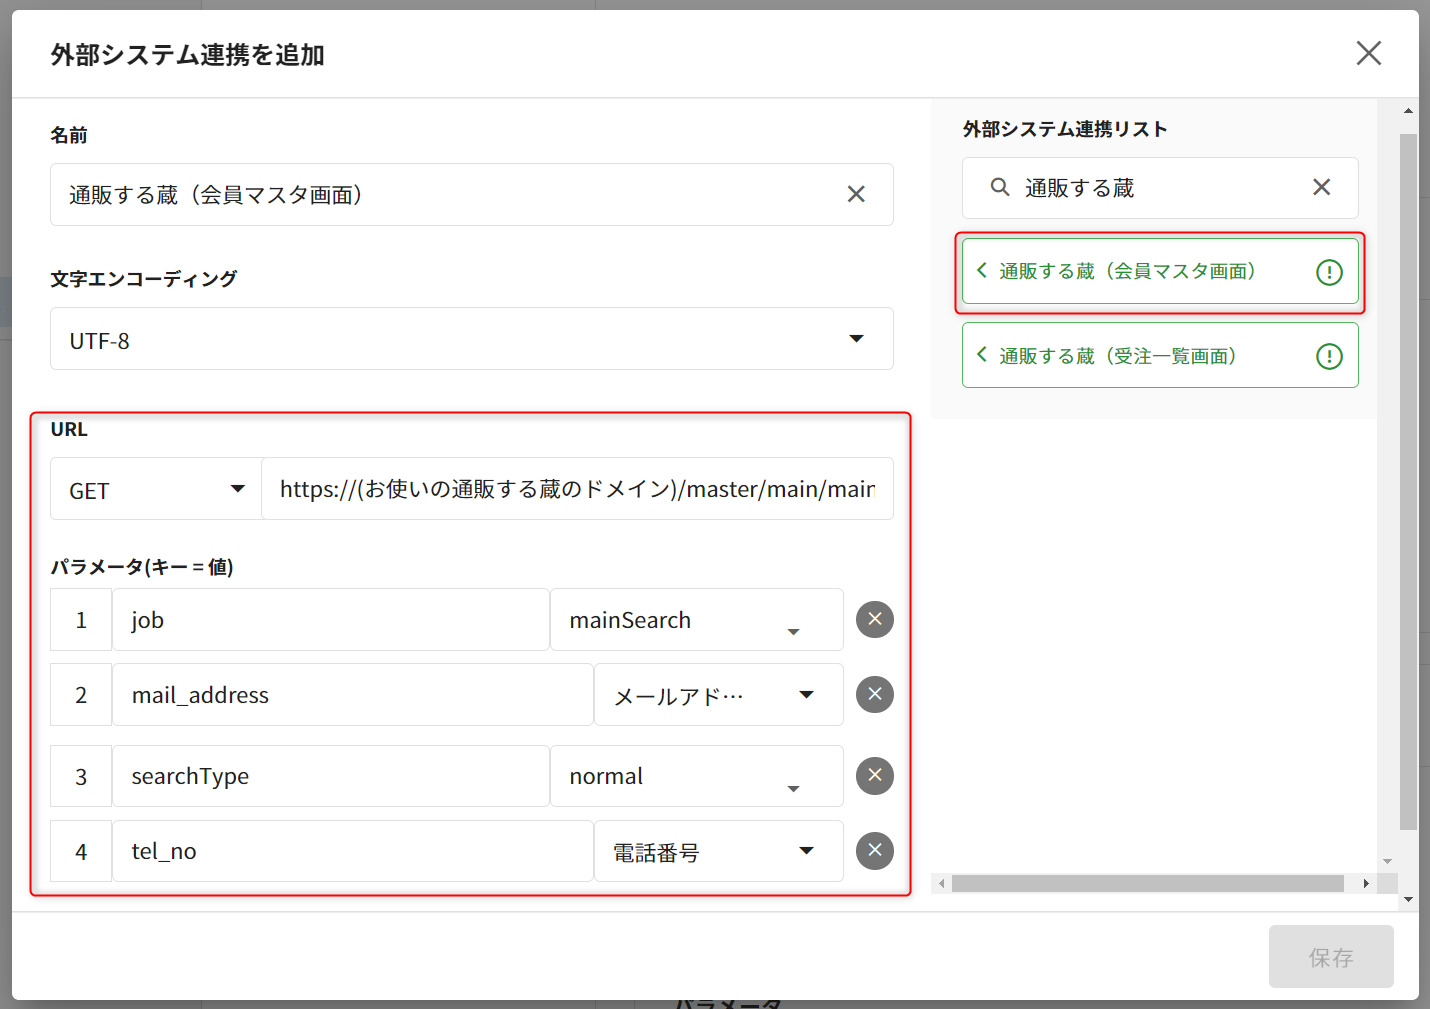The width and height of the screenshot is (1430, 1009).
Task: Click the search magnifier icon
Action: [x=999, y=187]
